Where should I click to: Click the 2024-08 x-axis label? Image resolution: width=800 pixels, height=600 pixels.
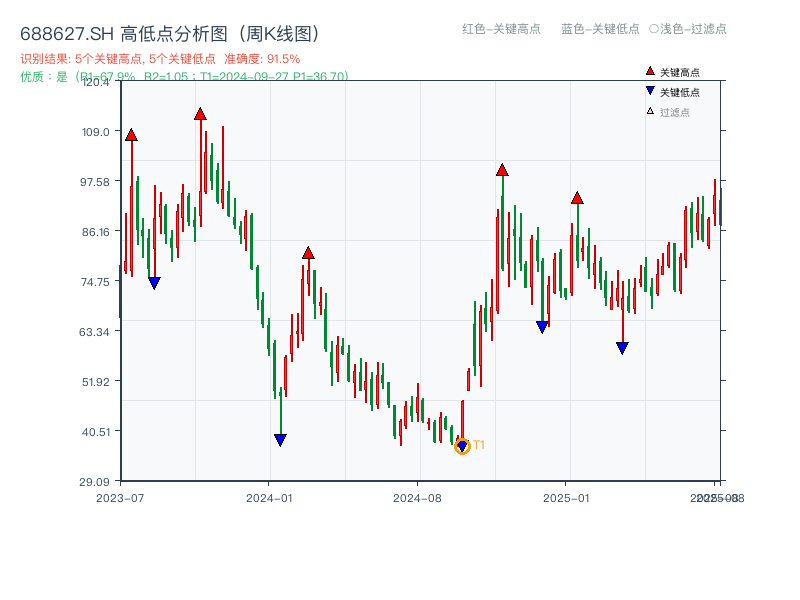416,495
